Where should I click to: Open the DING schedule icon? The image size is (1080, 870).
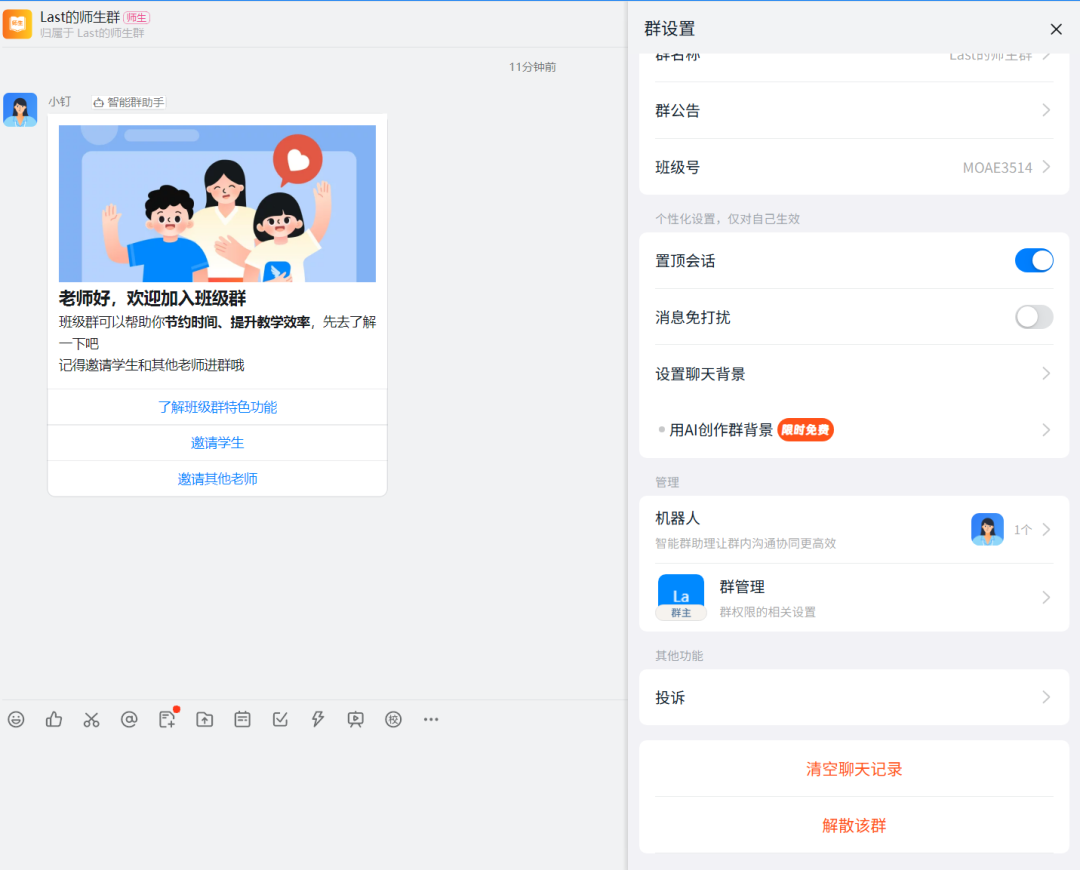[242, 719]
